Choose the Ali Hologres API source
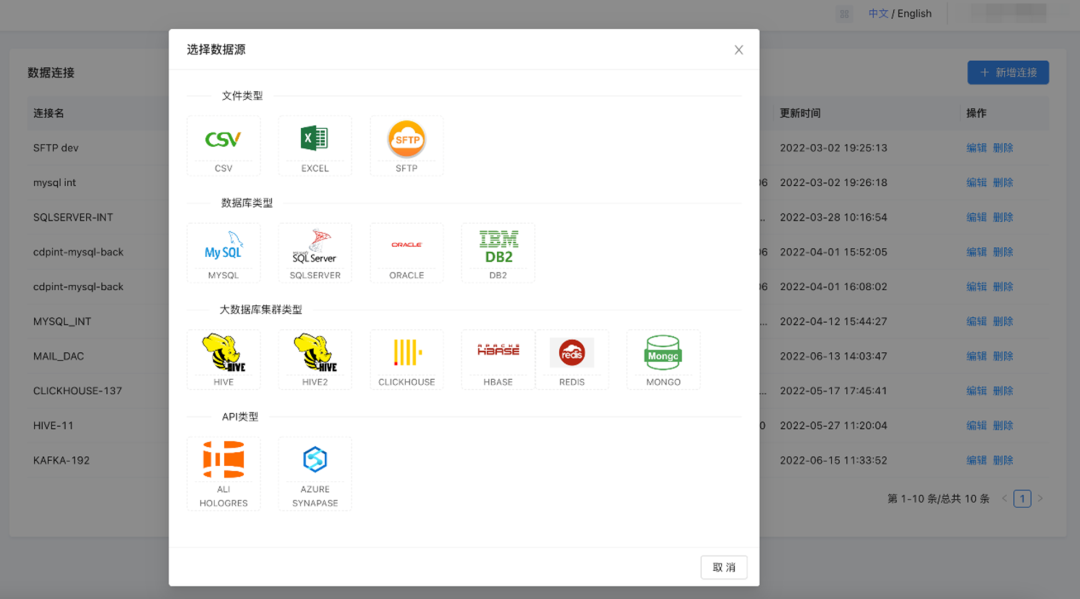Viewport: 1080px width, 599px height. [223, 473]
